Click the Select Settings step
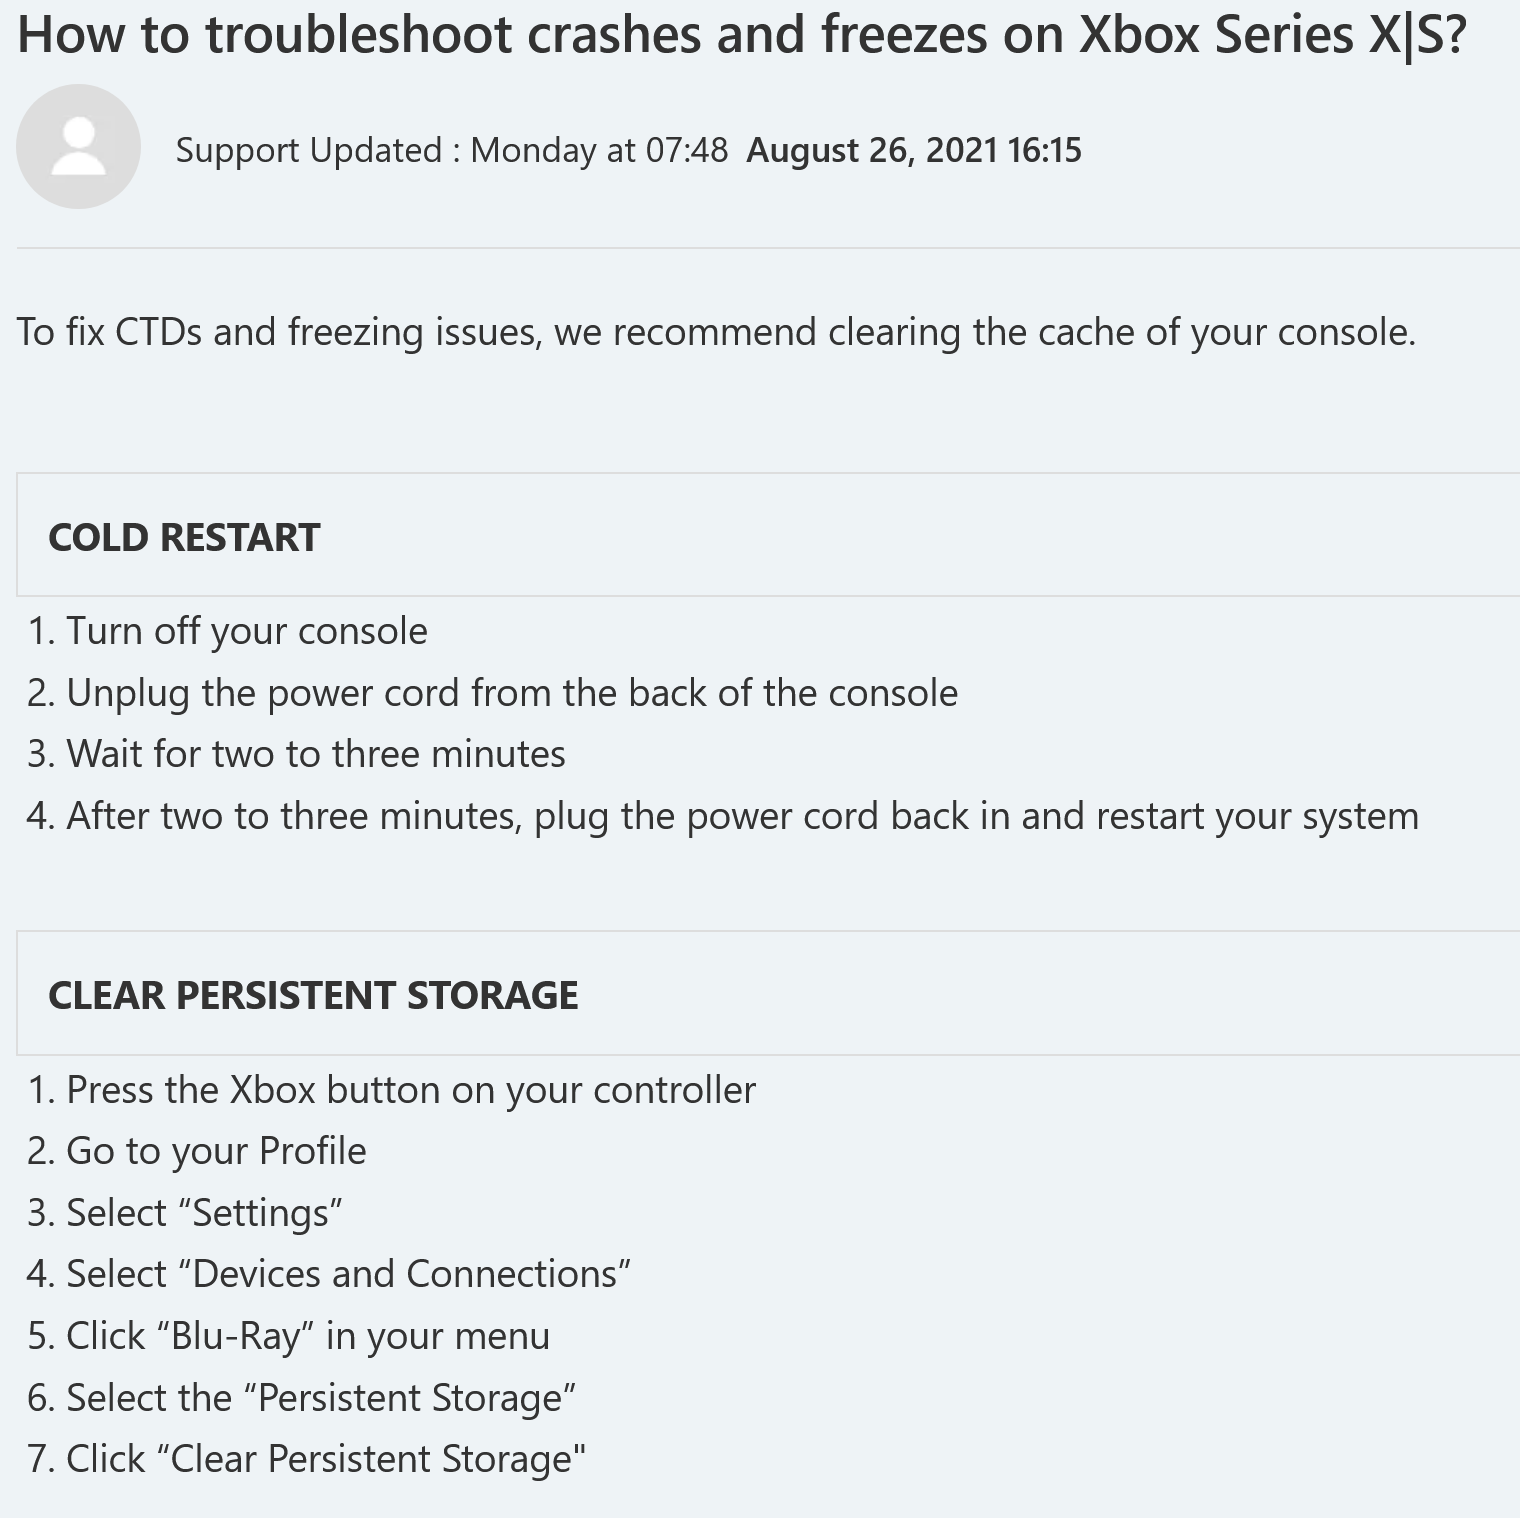1520x1518 pixels. click(x=185, y=1213)
